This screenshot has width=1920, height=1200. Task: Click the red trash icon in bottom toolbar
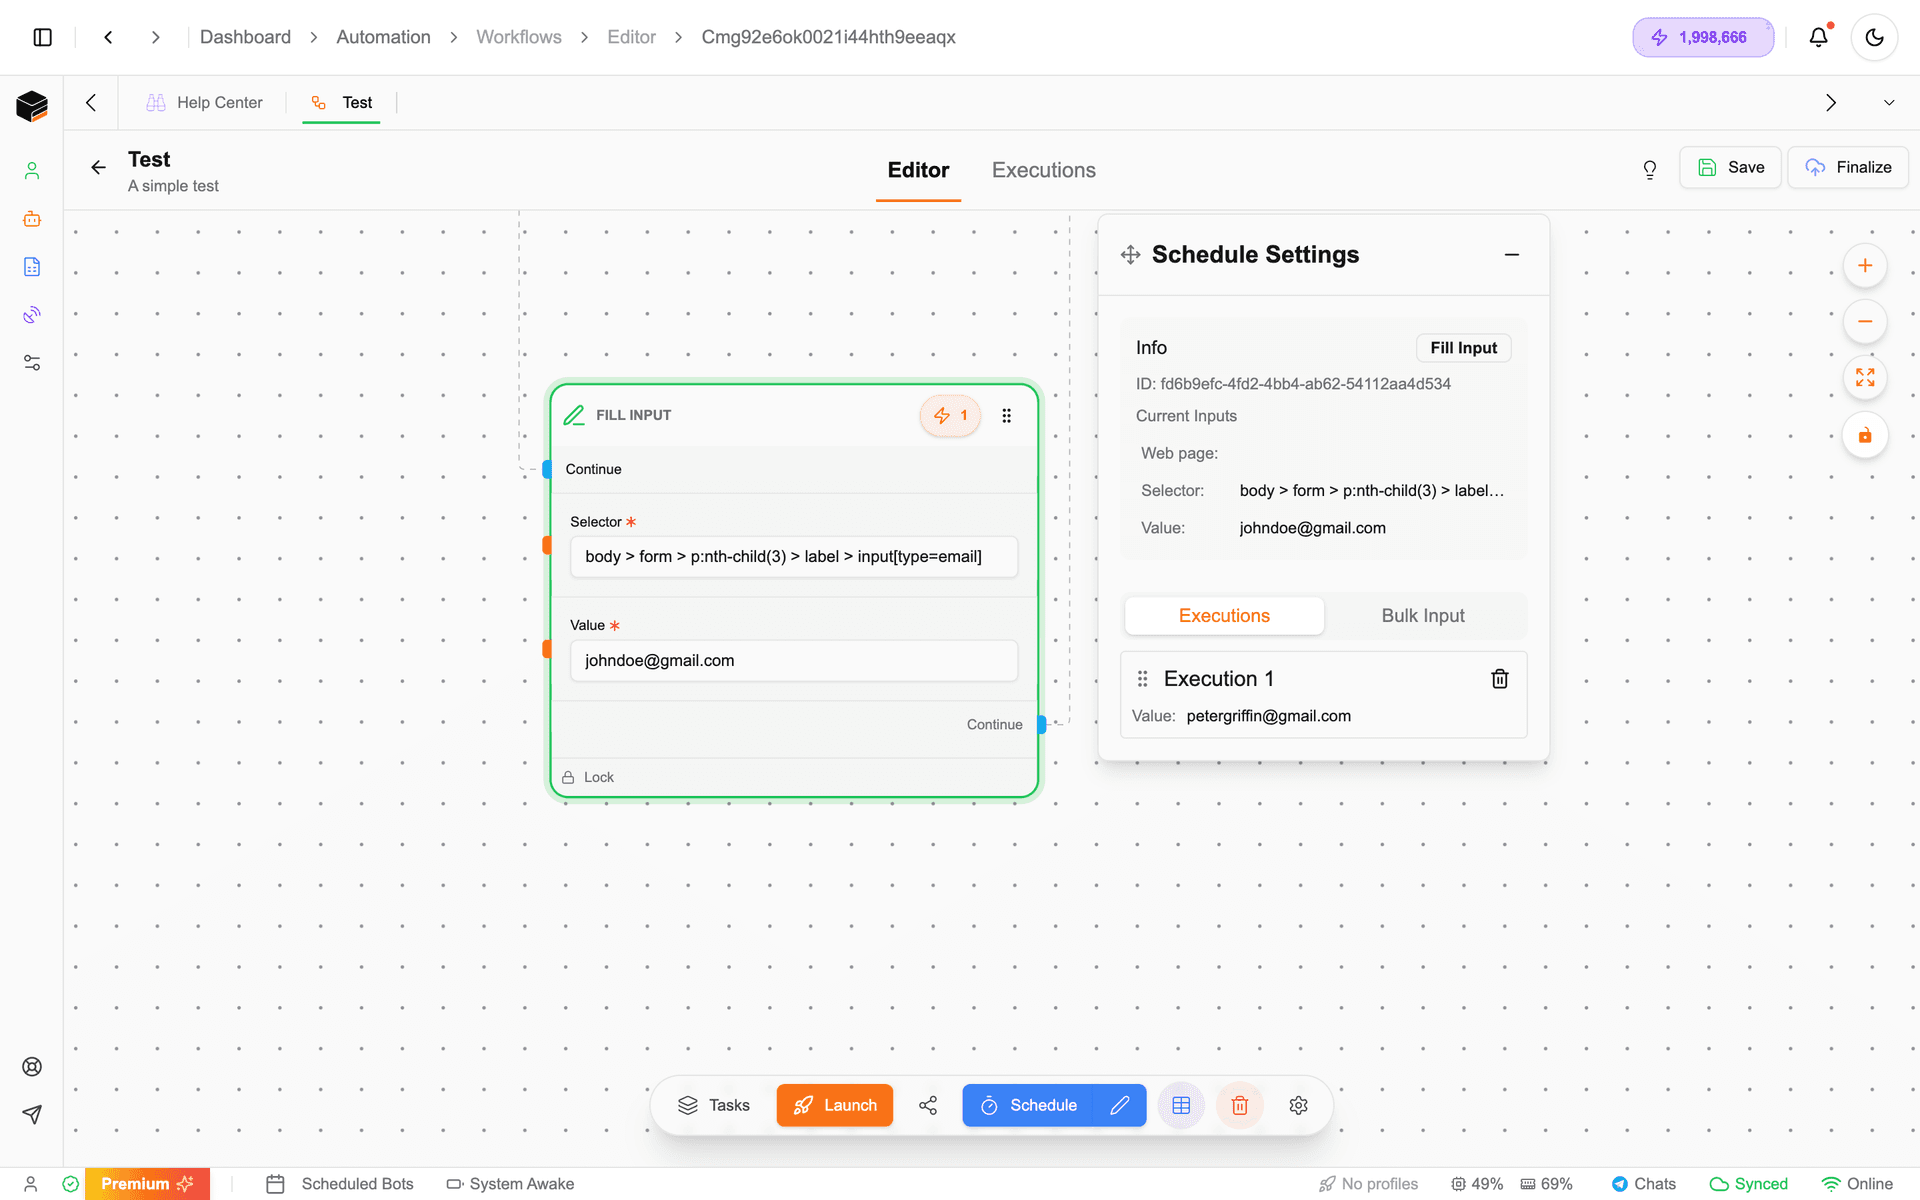[1240, 1105]
